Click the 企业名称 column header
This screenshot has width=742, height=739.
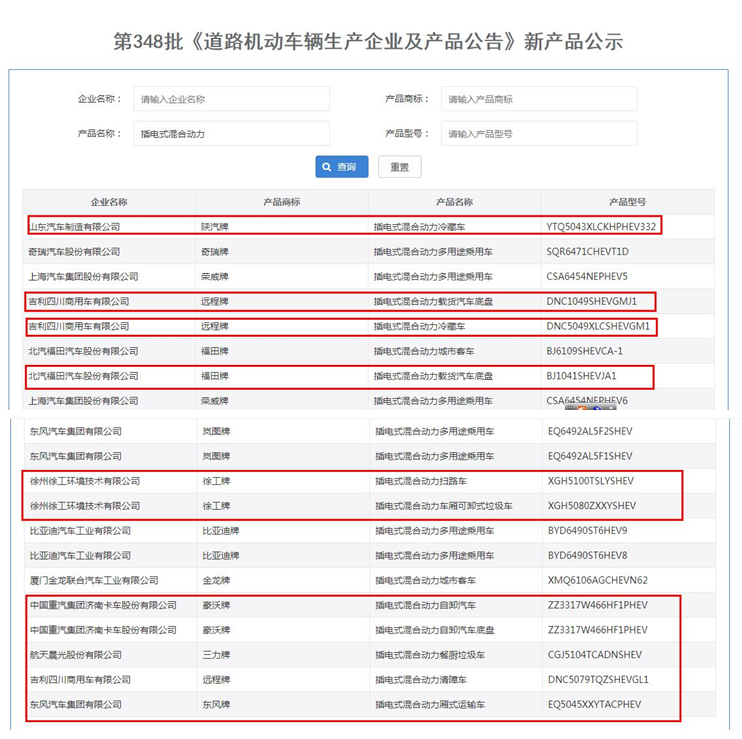[x=109, y=202]
